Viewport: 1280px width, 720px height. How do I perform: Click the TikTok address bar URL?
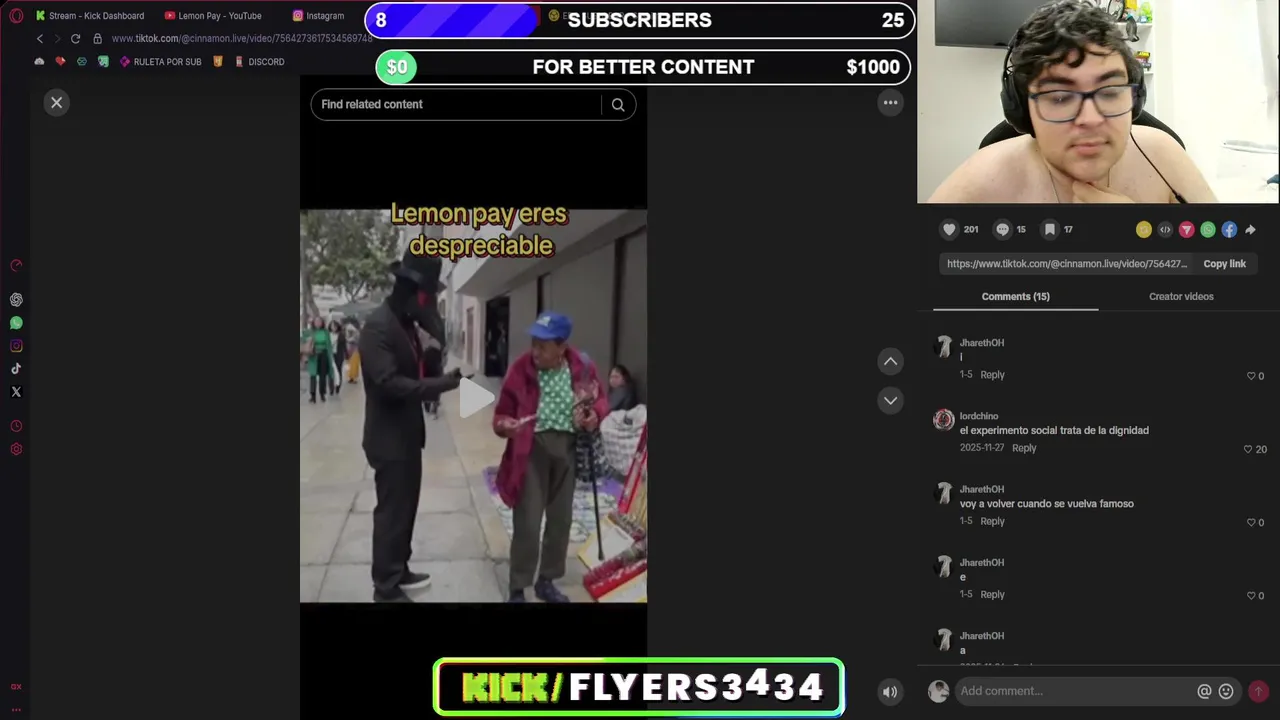click(x=241, y=39)
